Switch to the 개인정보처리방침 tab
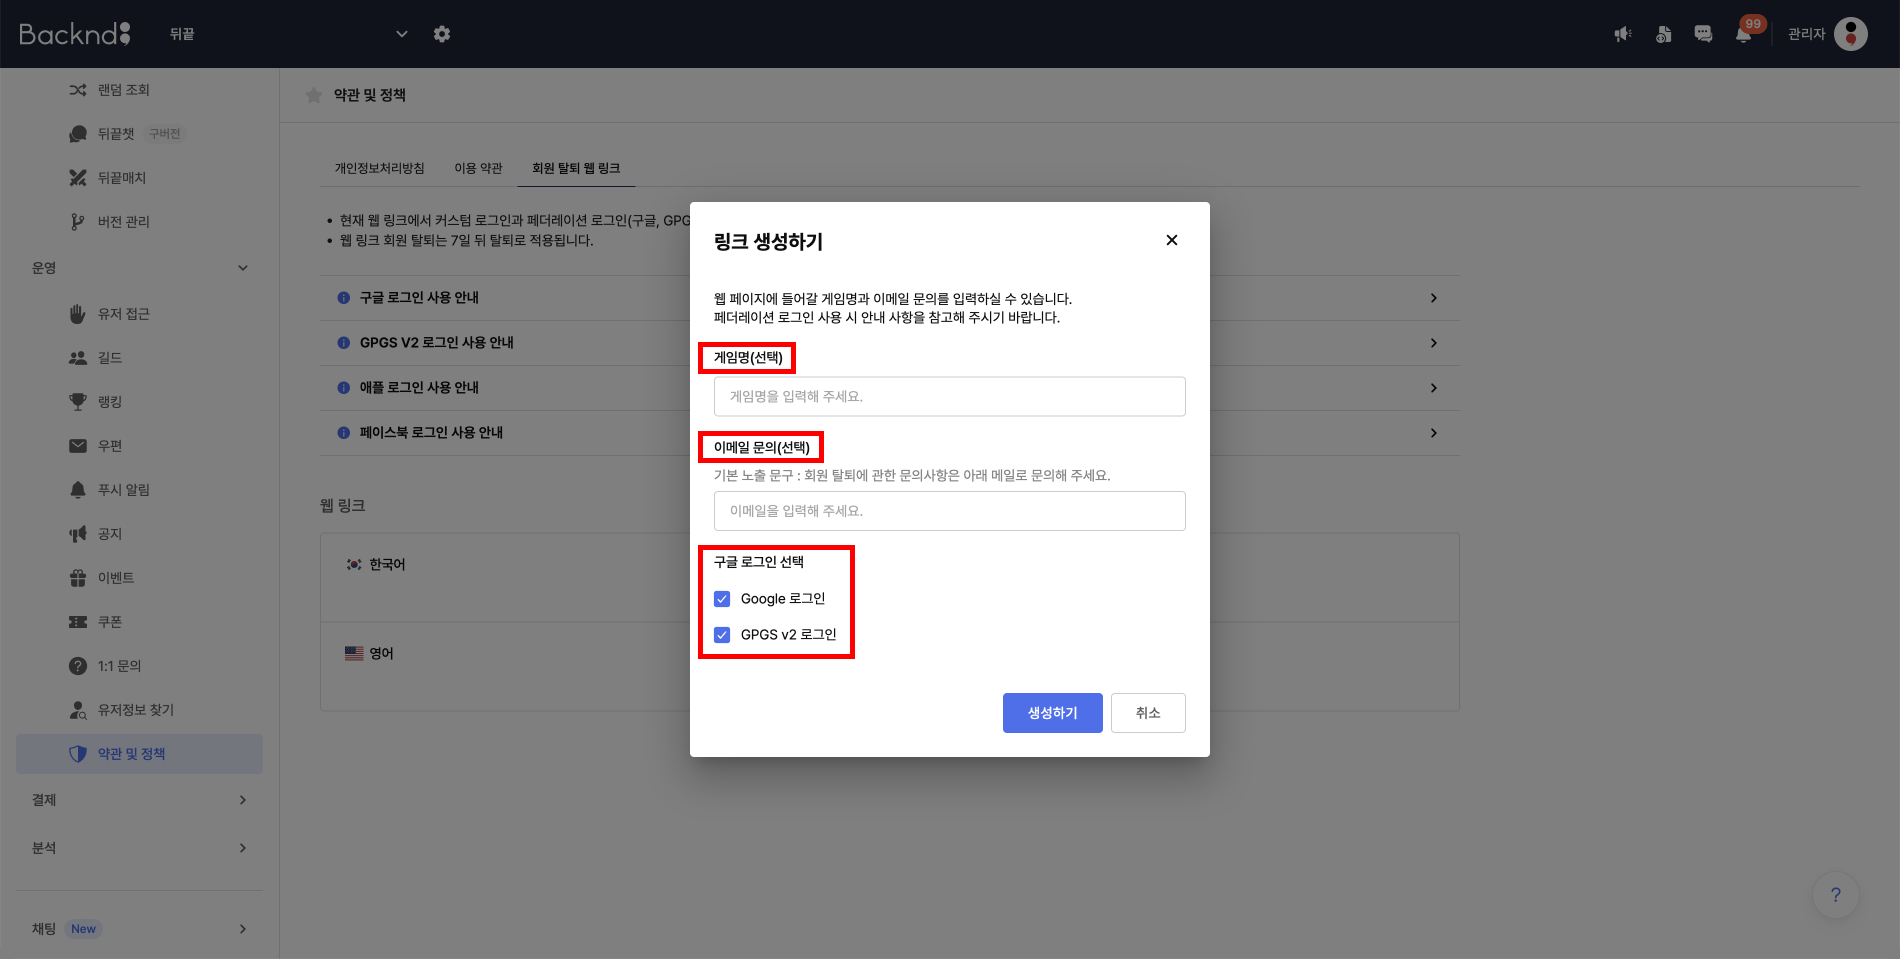This screenshot has width=1900, height=959. pyautogui.click(x=379, y=168)
